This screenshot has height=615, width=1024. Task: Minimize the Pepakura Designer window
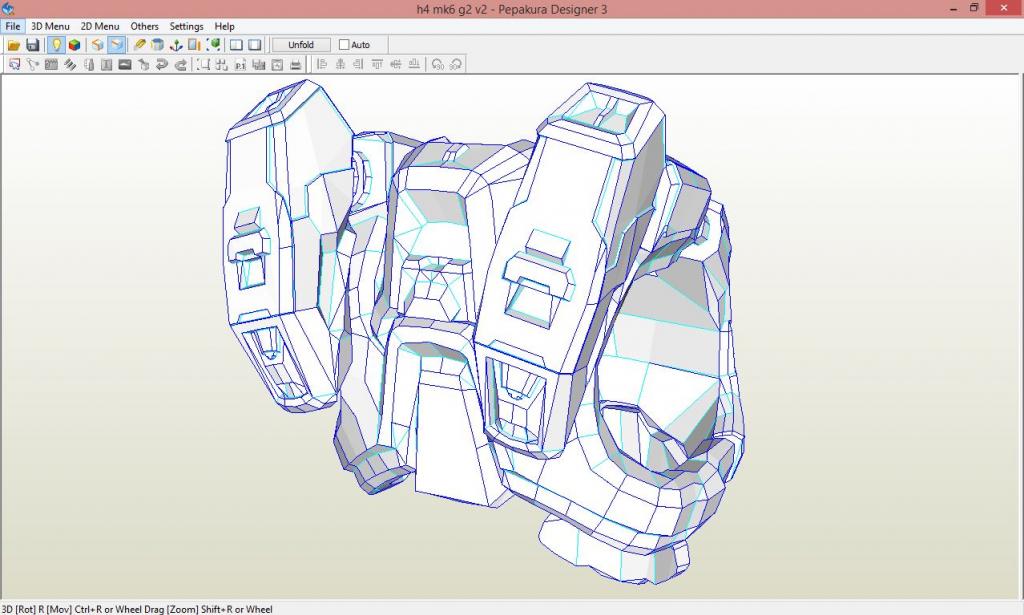pos(954,8)
